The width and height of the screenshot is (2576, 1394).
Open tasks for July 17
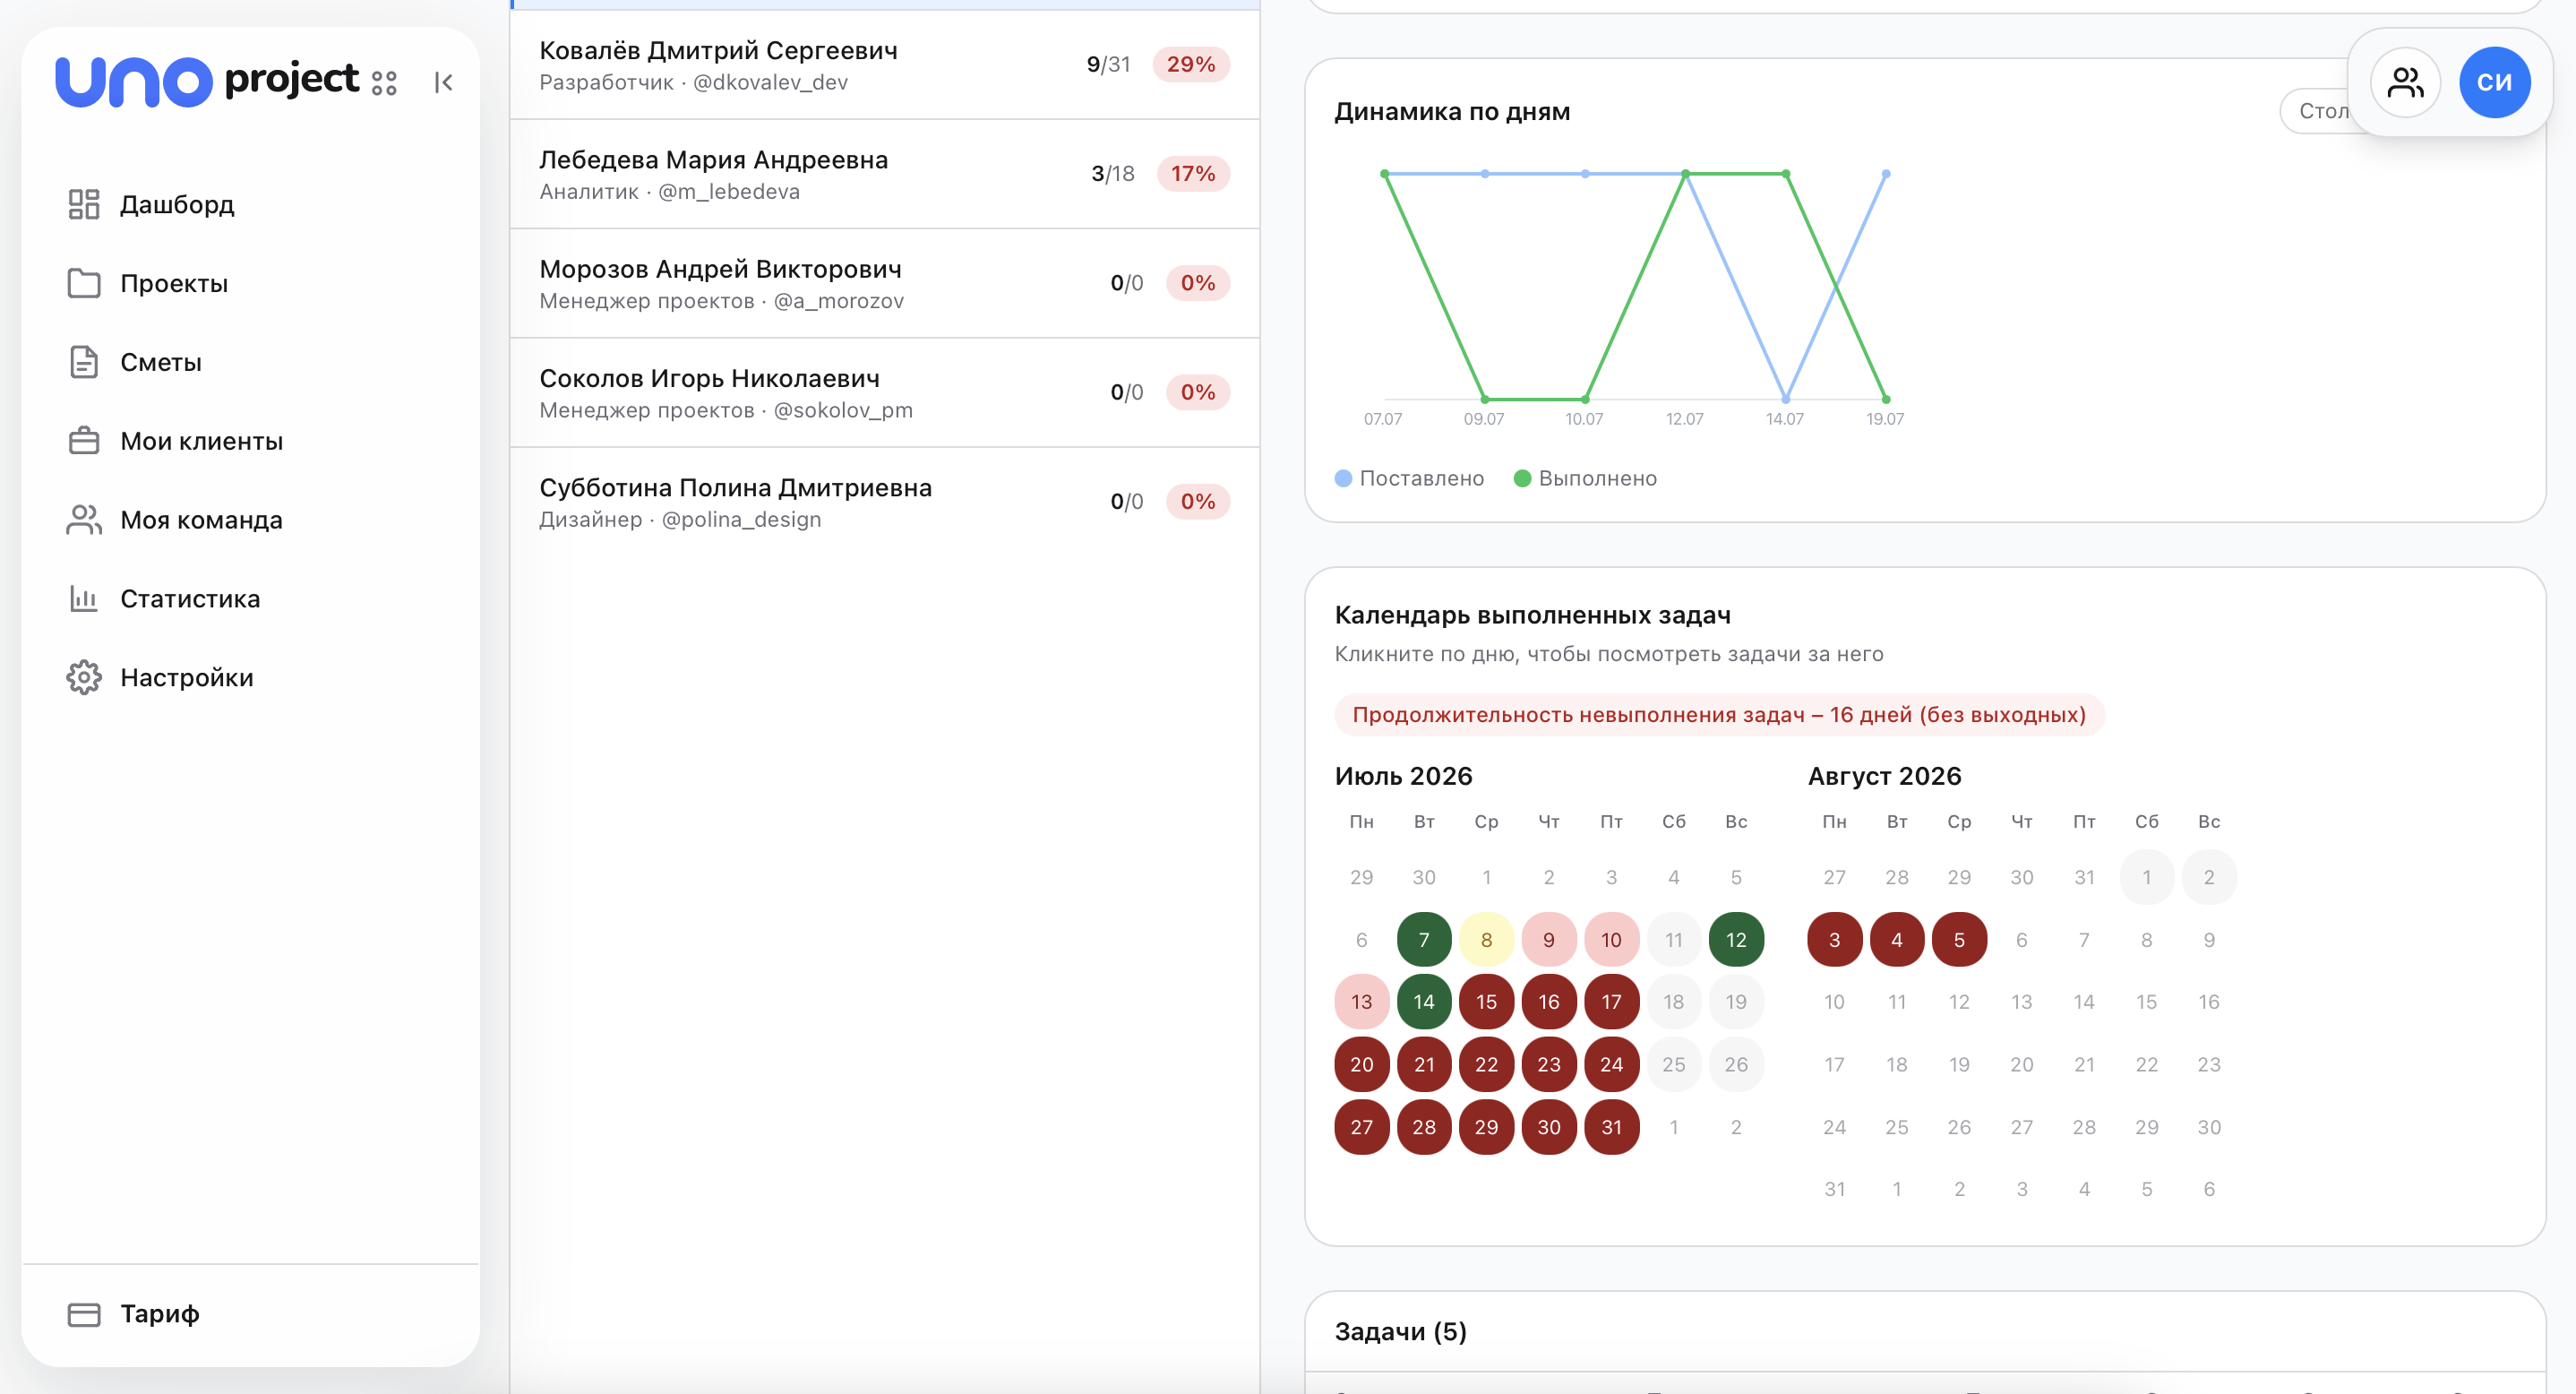(1611, 1002)
